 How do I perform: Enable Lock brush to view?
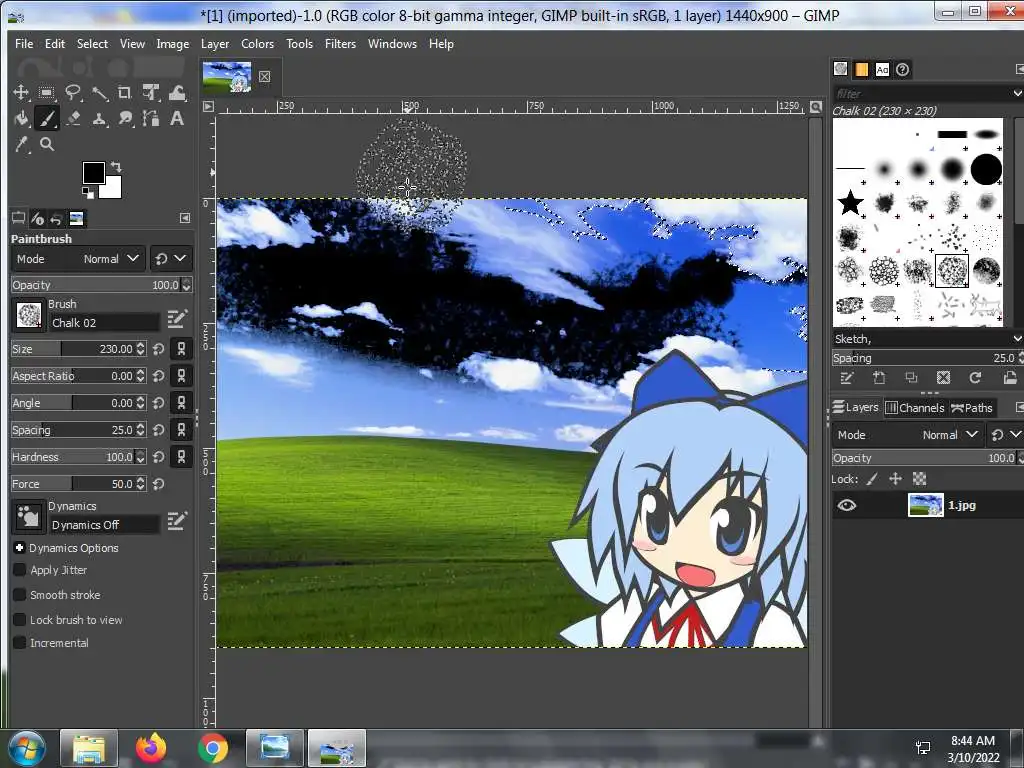pyautogui.click(x=20, y=620)
